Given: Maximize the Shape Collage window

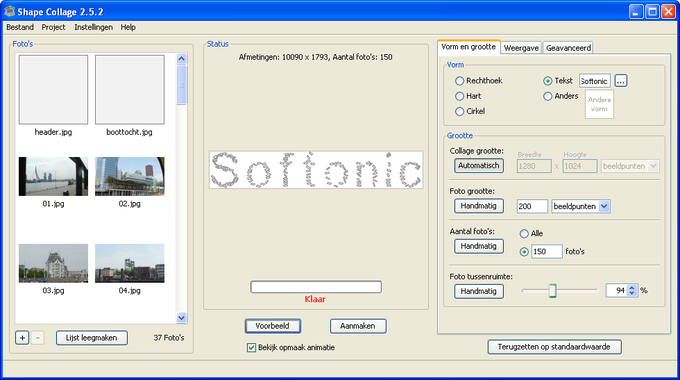Looking at the screenshot, I should 652,11.
